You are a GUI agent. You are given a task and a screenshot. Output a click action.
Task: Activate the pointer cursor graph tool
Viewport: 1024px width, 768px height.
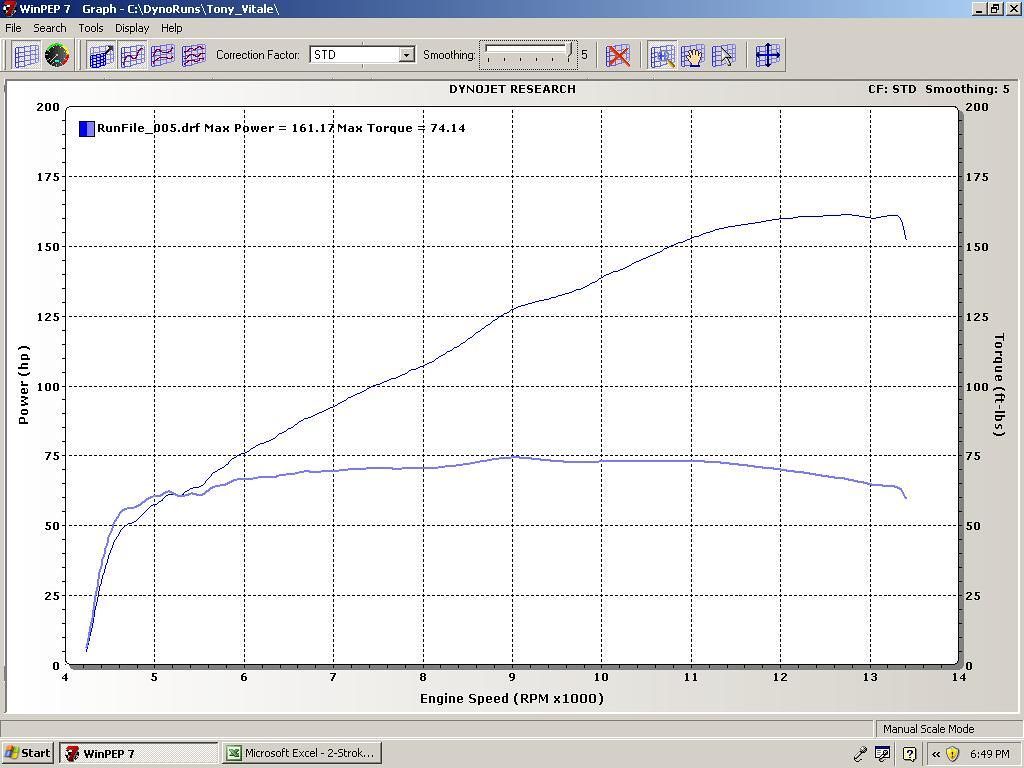click(724, 56)
